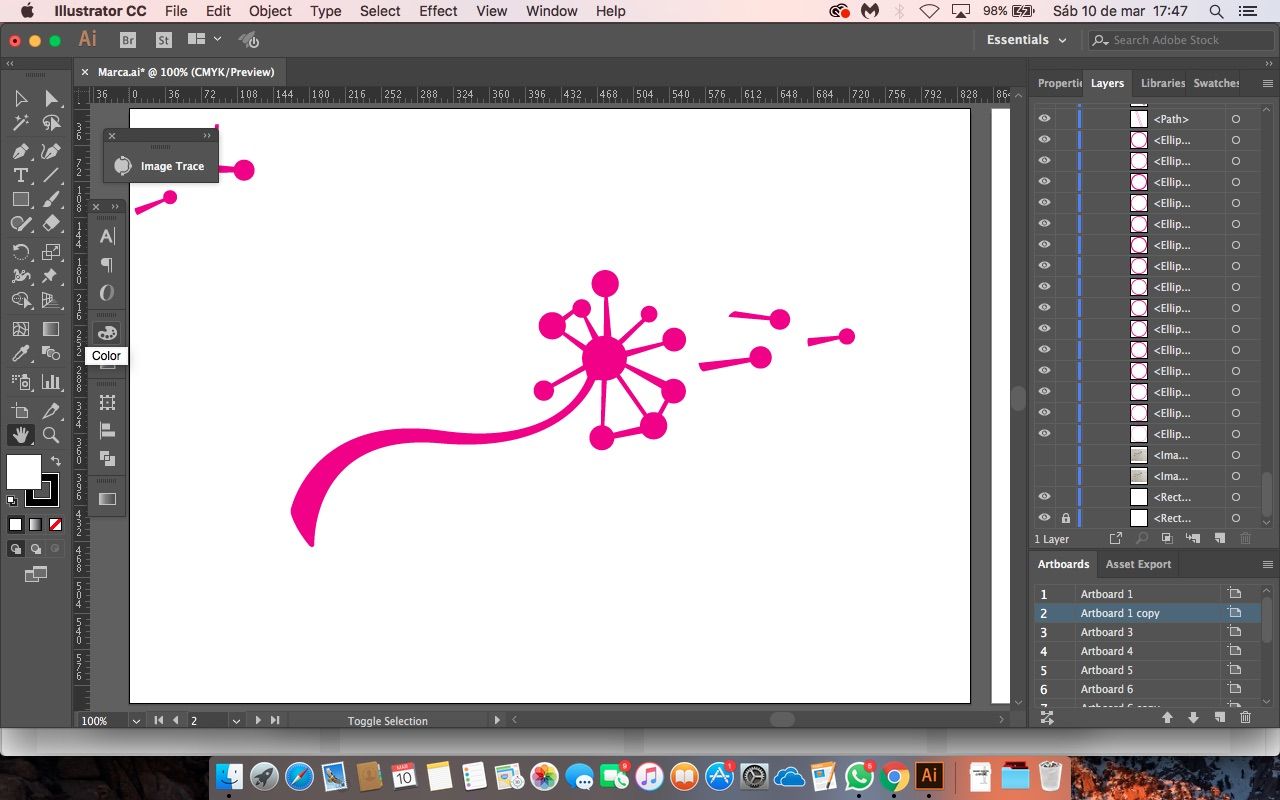Hide the Path layer via eye icon
The width and height of the screenshot is (1280, 800).
(1044, 119)
